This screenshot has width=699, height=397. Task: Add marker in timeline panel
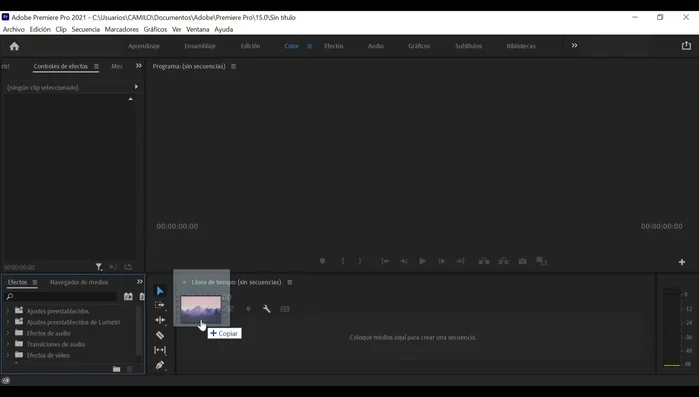click(248, 309)
